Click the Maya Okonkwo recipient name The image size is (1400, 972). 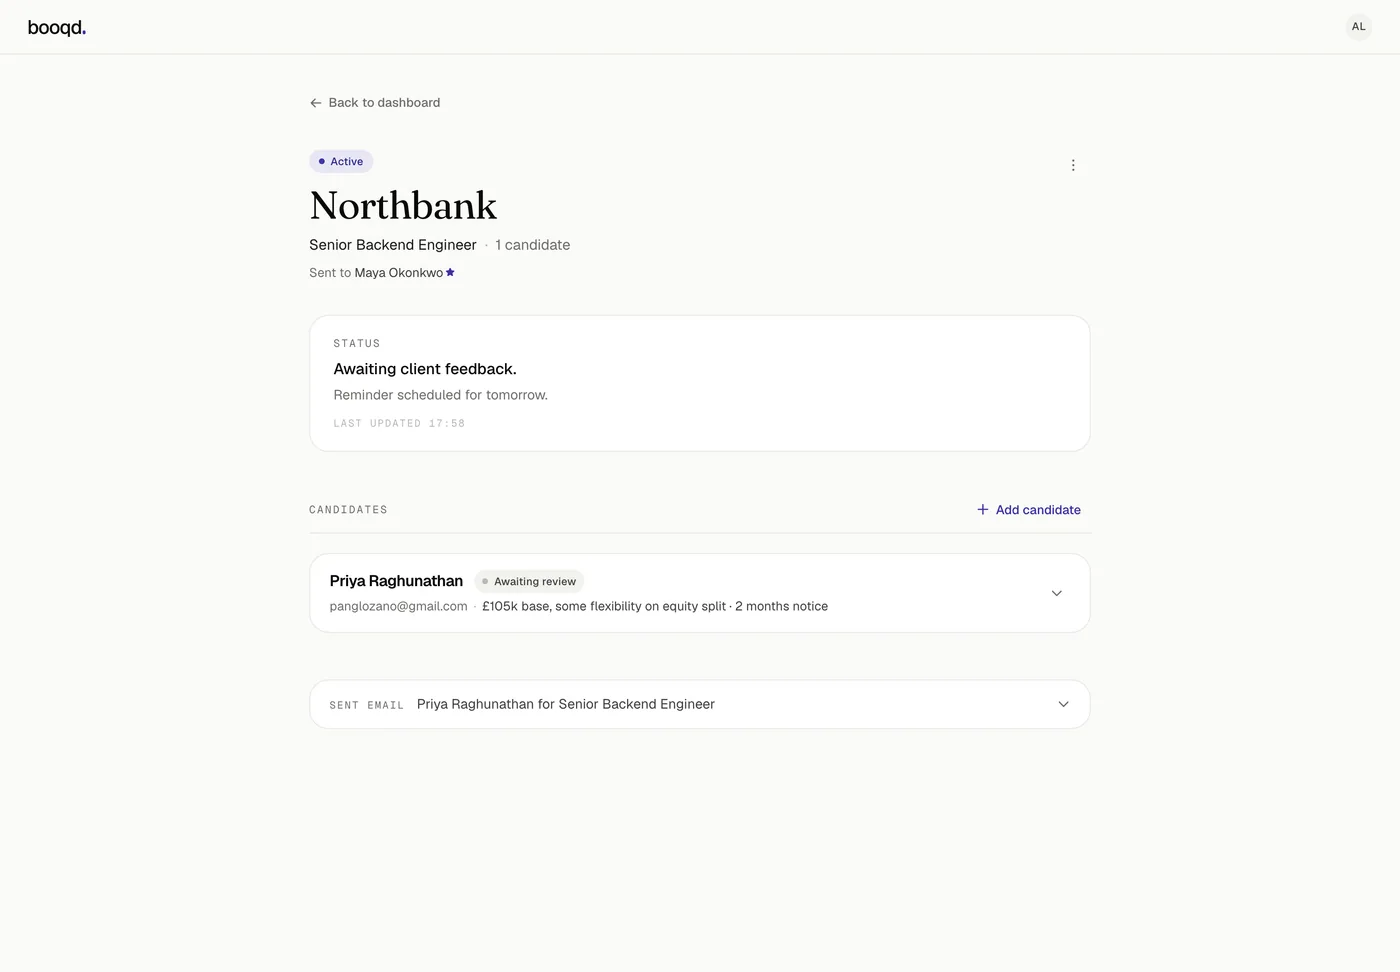pyautogui.click(x=398, y=273)
